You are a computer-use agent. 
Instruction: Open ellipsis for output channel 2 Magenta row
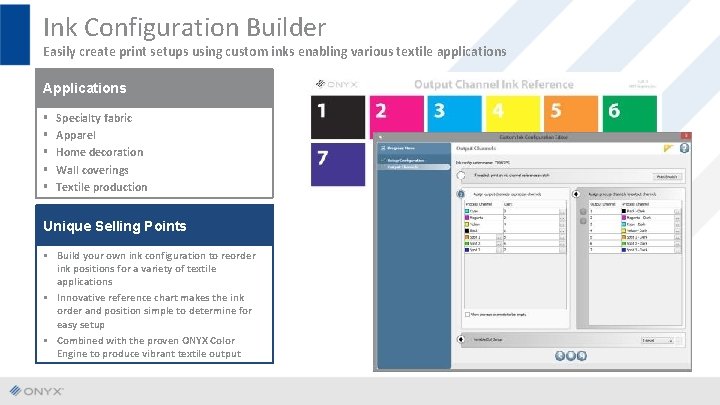(x=677, y=218)
